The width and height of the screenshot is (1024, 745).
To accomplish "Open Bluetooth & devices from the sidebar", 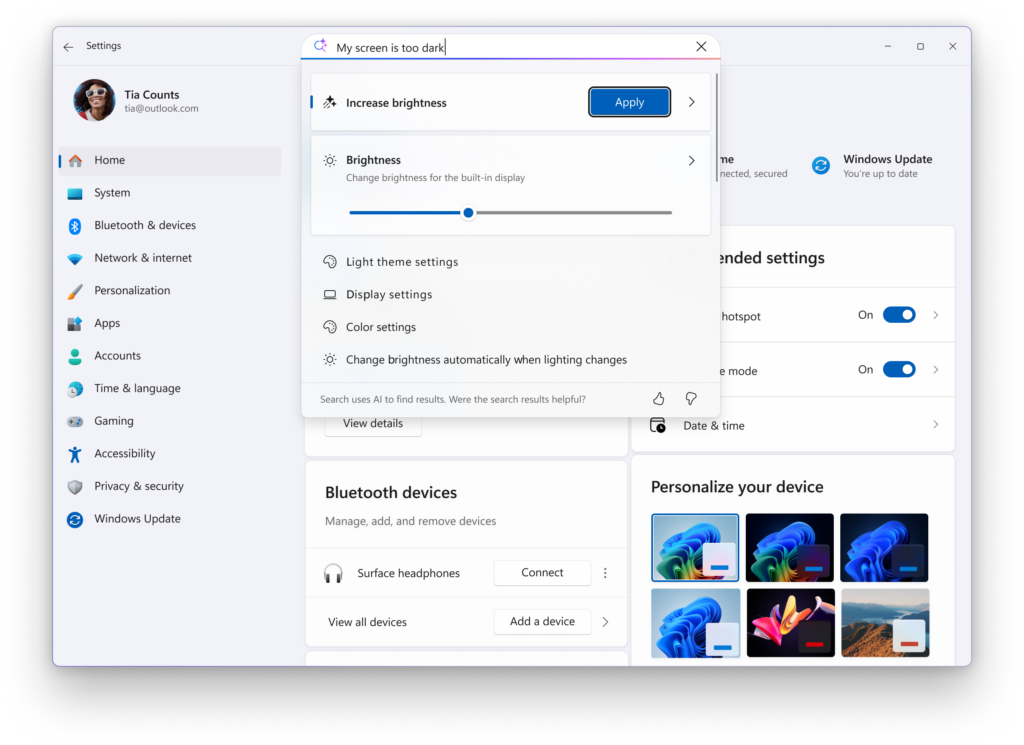I will pos(75,225).
